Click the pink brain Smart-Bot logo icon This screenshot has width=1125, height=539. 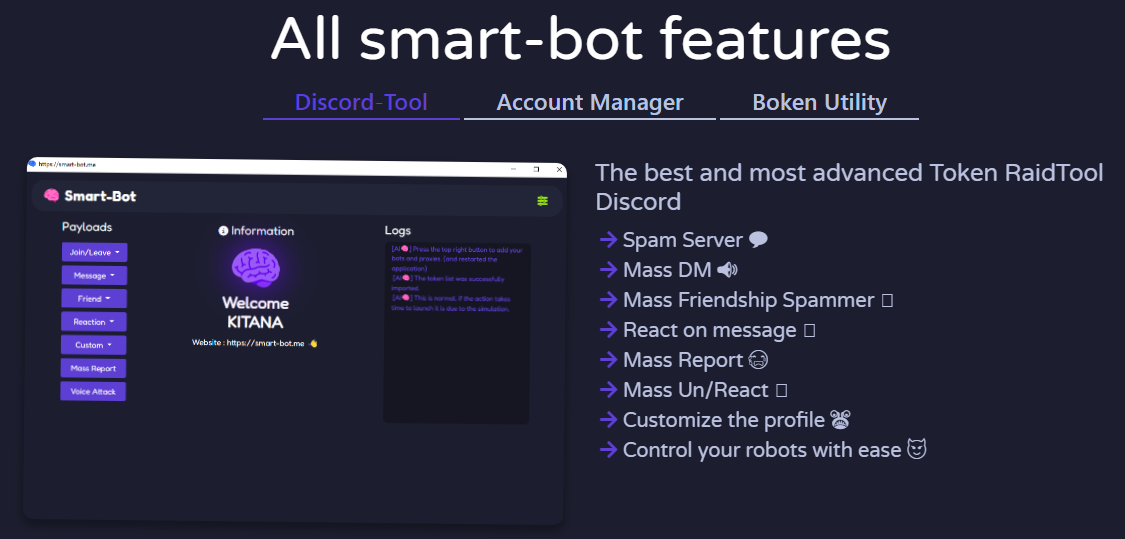[52, 194]
